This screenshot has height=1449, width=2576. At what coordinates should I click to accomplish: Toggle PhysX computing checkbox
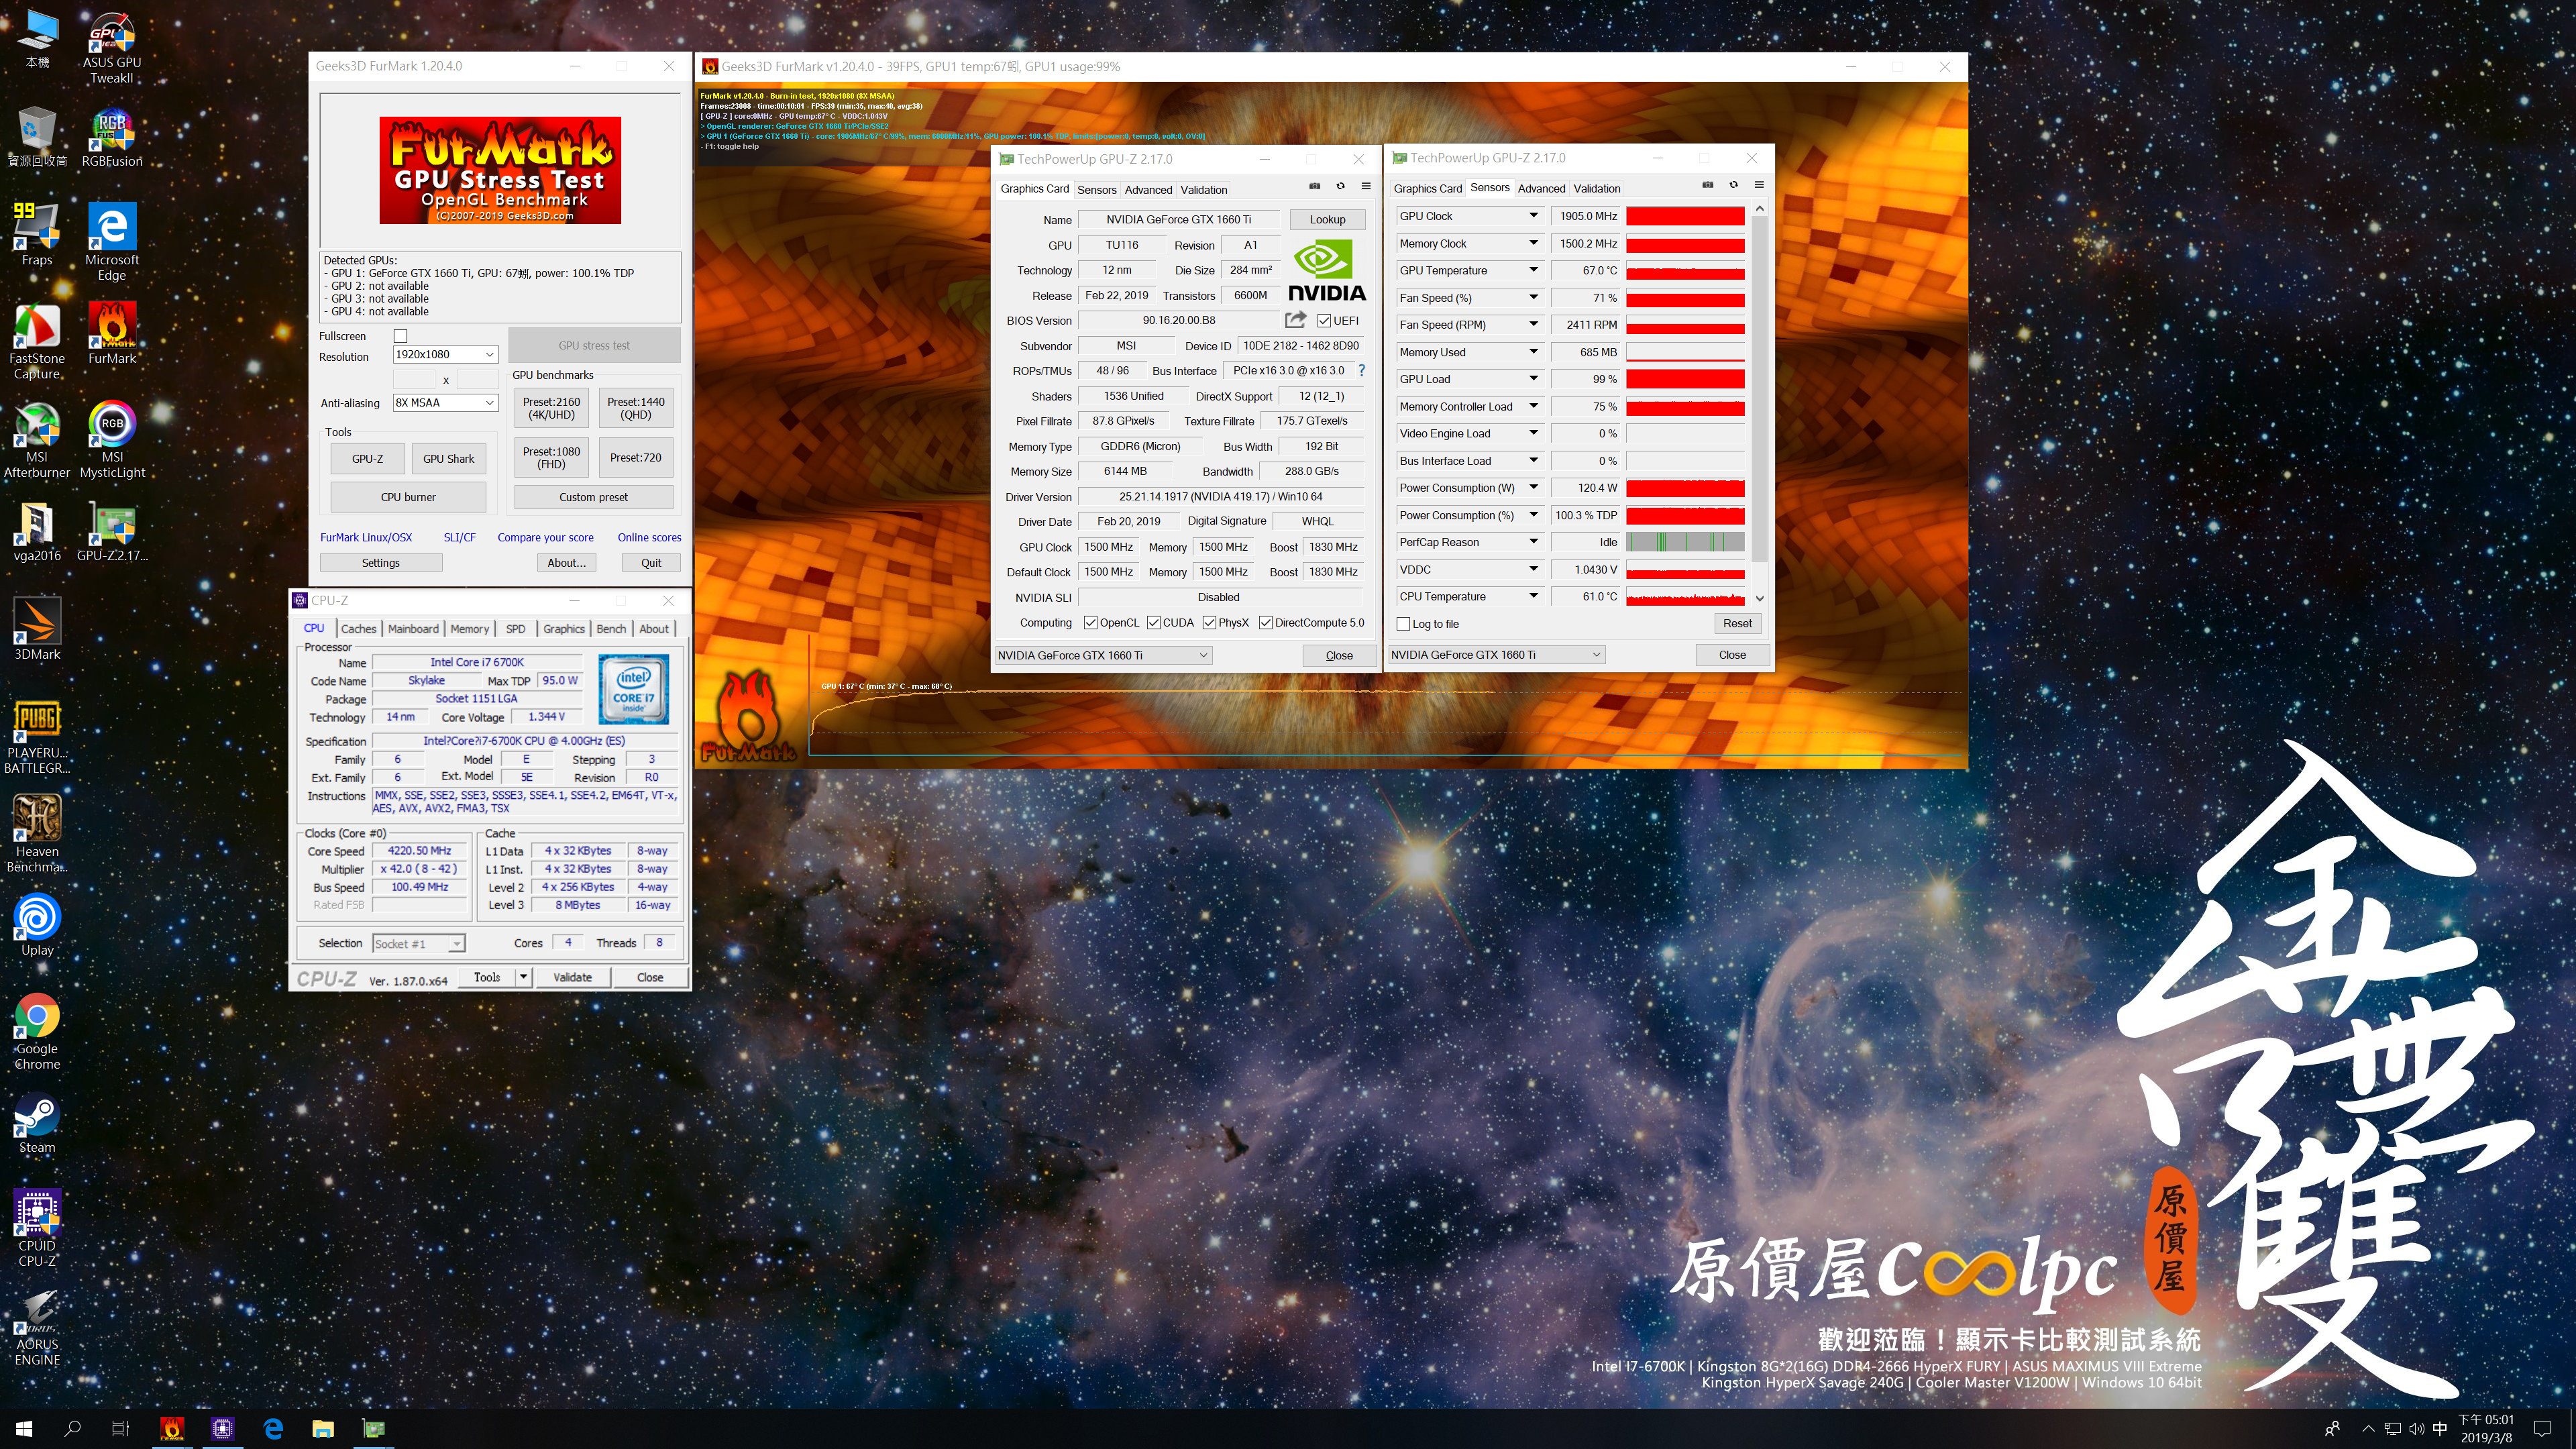click(1210, 623)
